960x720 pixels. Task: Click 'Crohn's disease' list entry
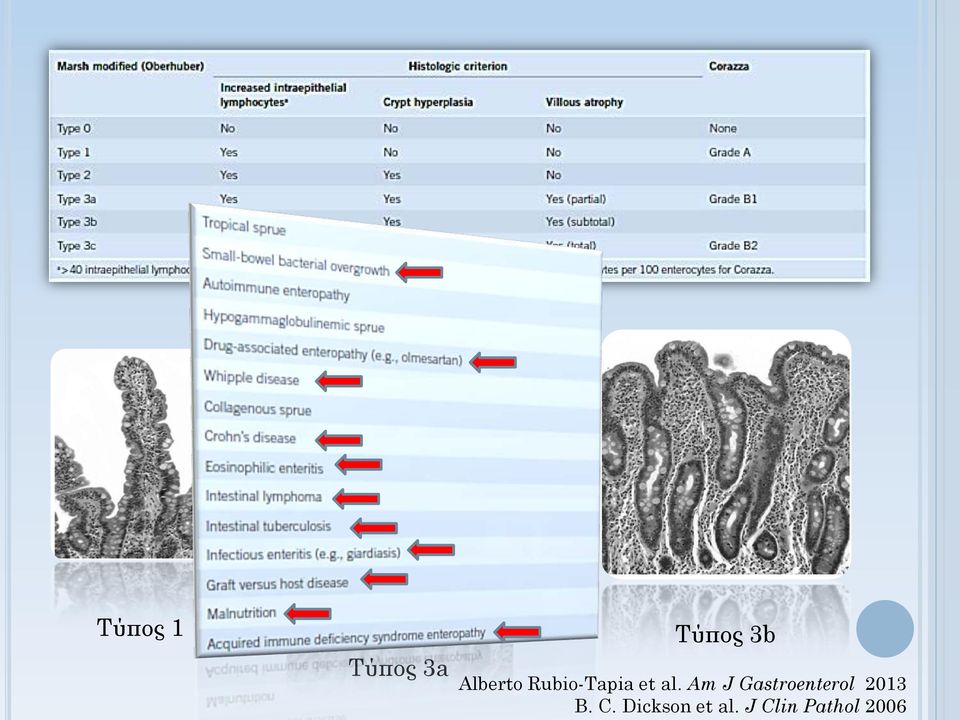click(250, 437)
